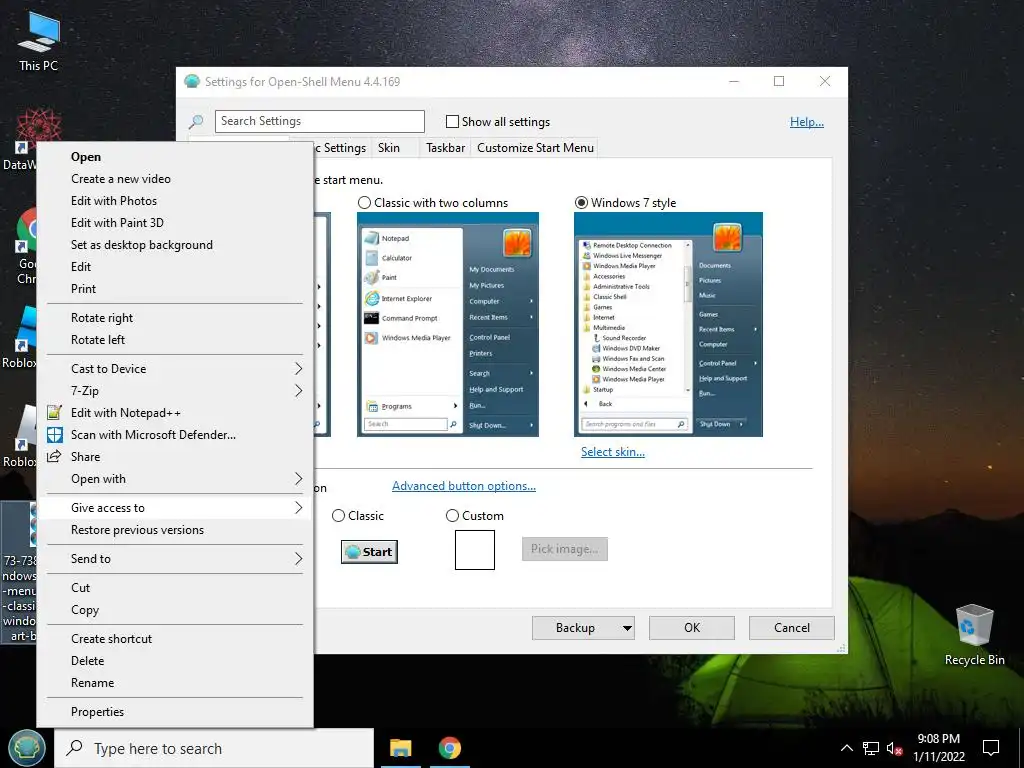
Task: Click the network icon in system tray
Action: click(871, 748)
